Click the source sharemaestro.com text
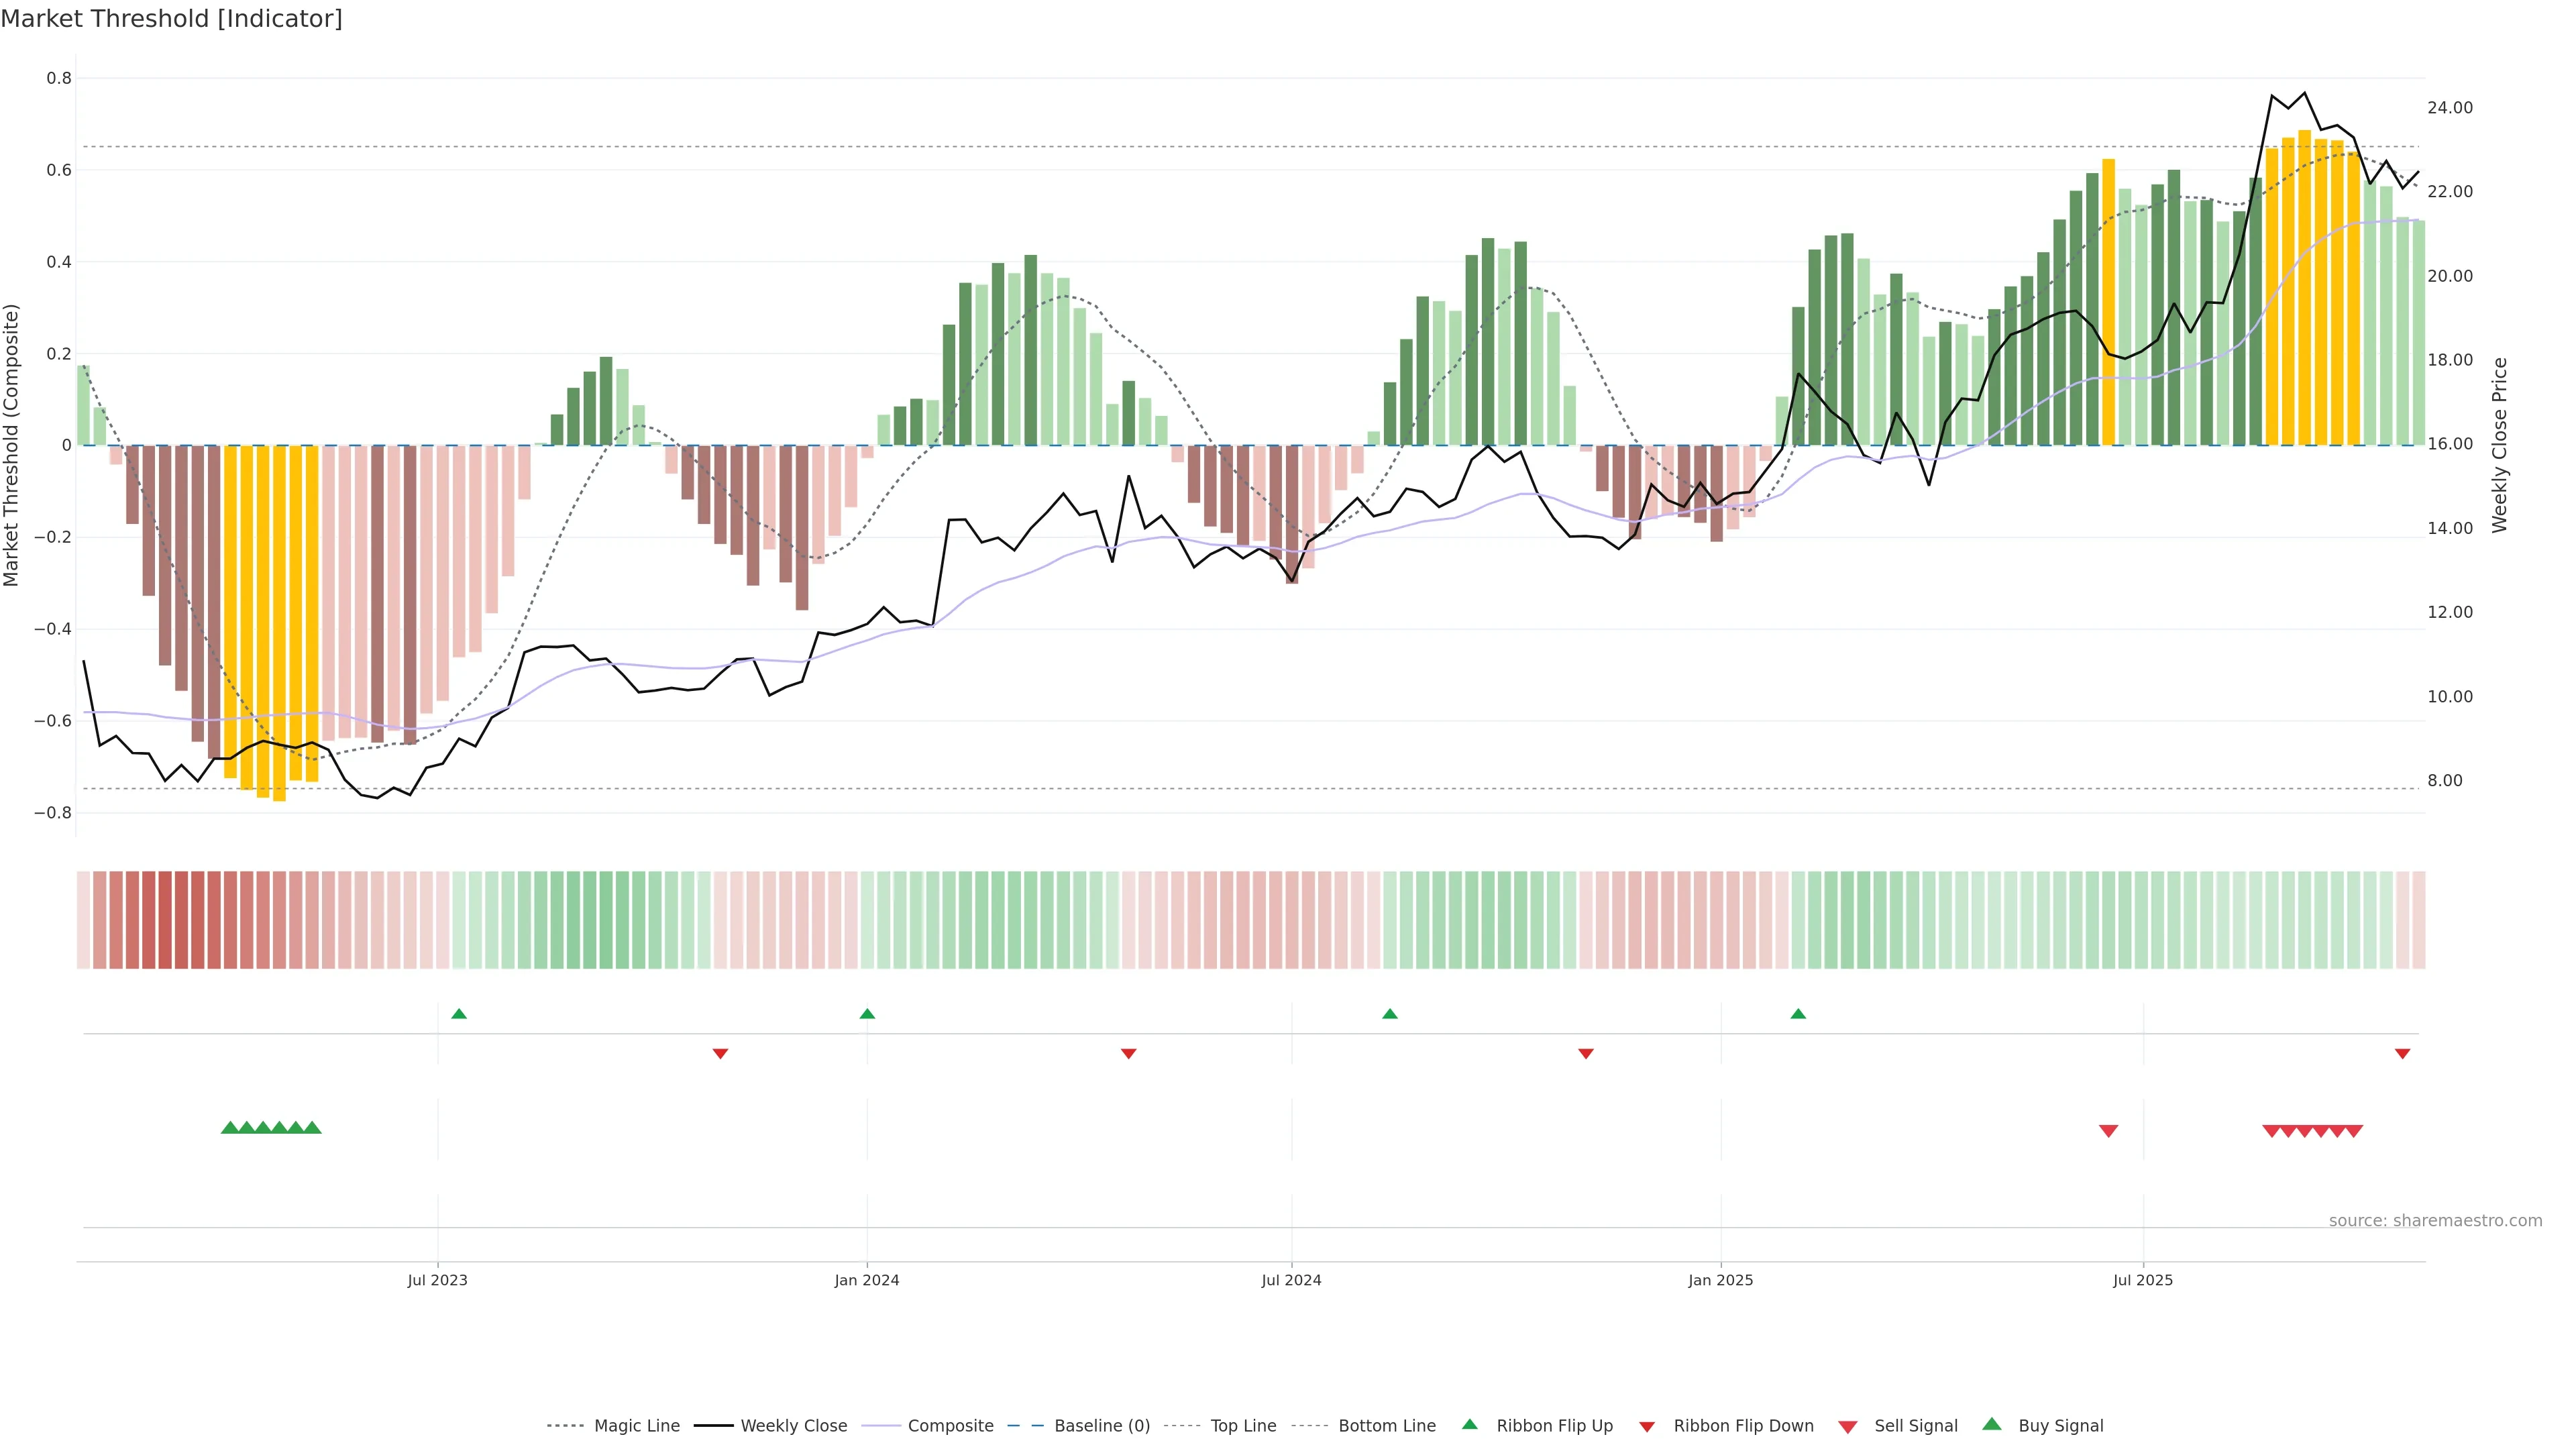Image resolution: width=2576 pixels, height=1449 pixels. point(2435,1220)
